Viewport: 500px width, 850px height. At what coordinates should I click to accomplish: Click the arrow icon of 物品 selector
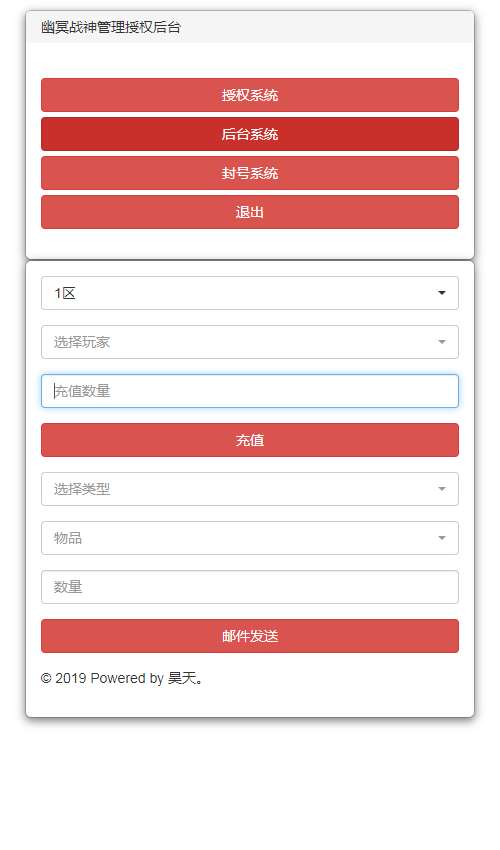pyautogui.click(x=441, y=538)
